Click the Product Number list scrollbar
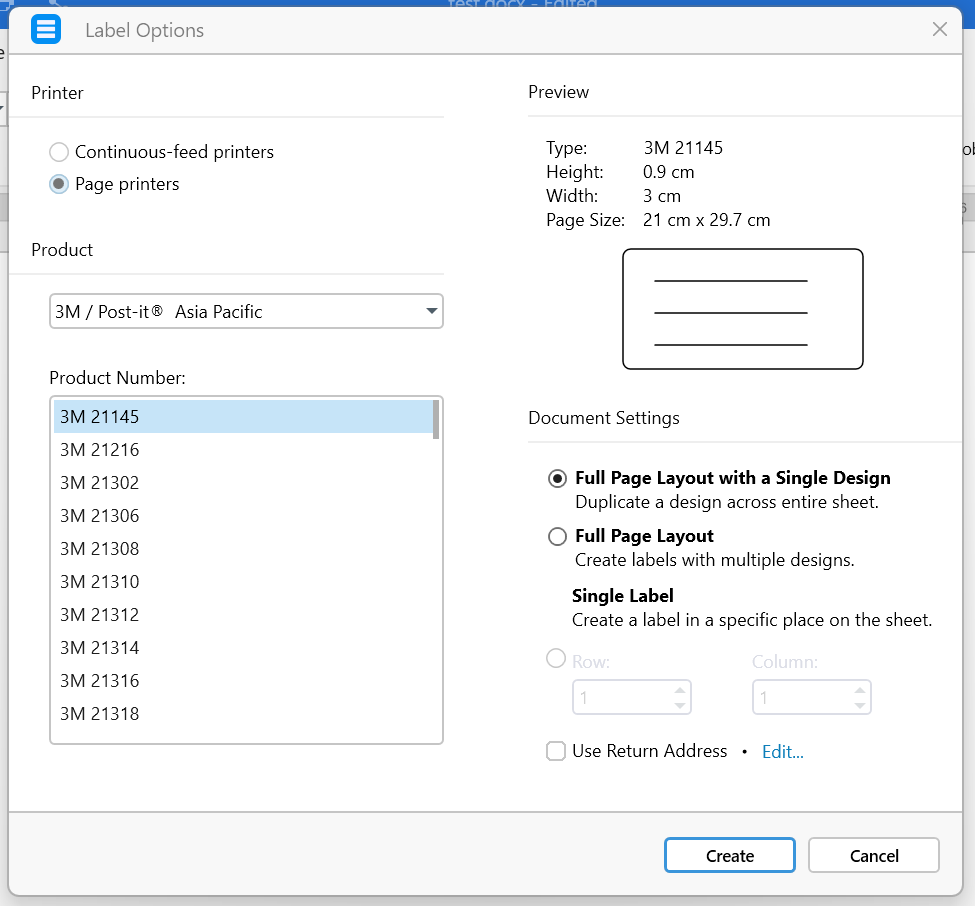This screenshot has width=975, height=906. point(436,420)
